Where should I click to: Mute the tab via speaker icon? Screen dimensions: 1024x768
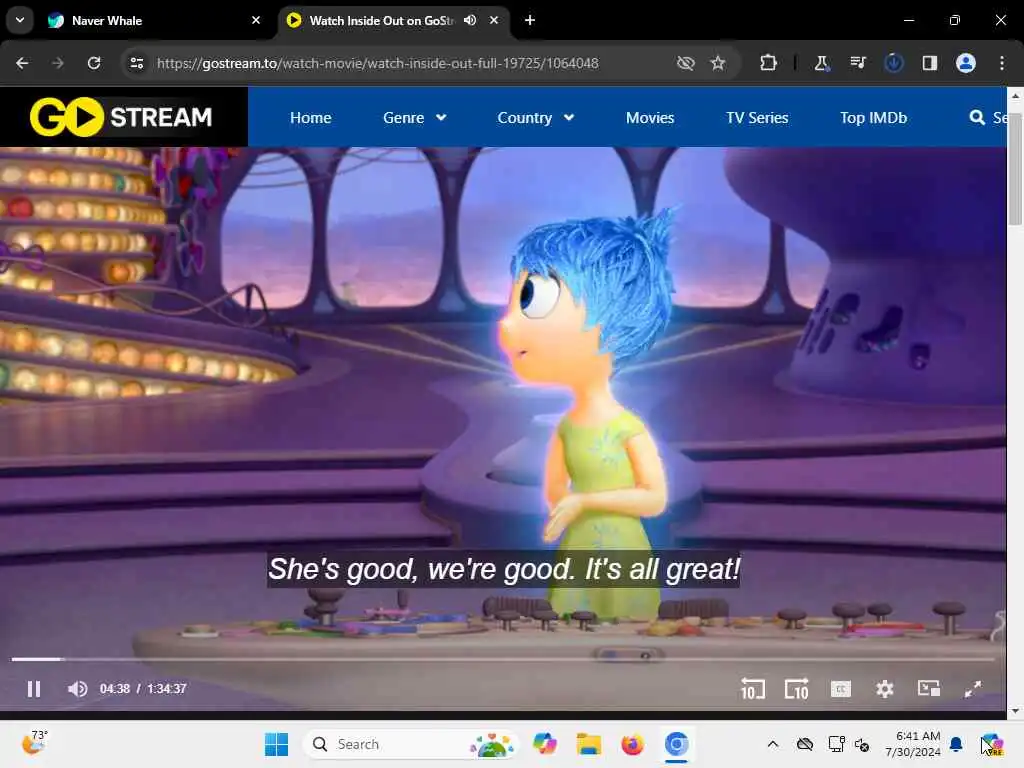pos(470,20)
